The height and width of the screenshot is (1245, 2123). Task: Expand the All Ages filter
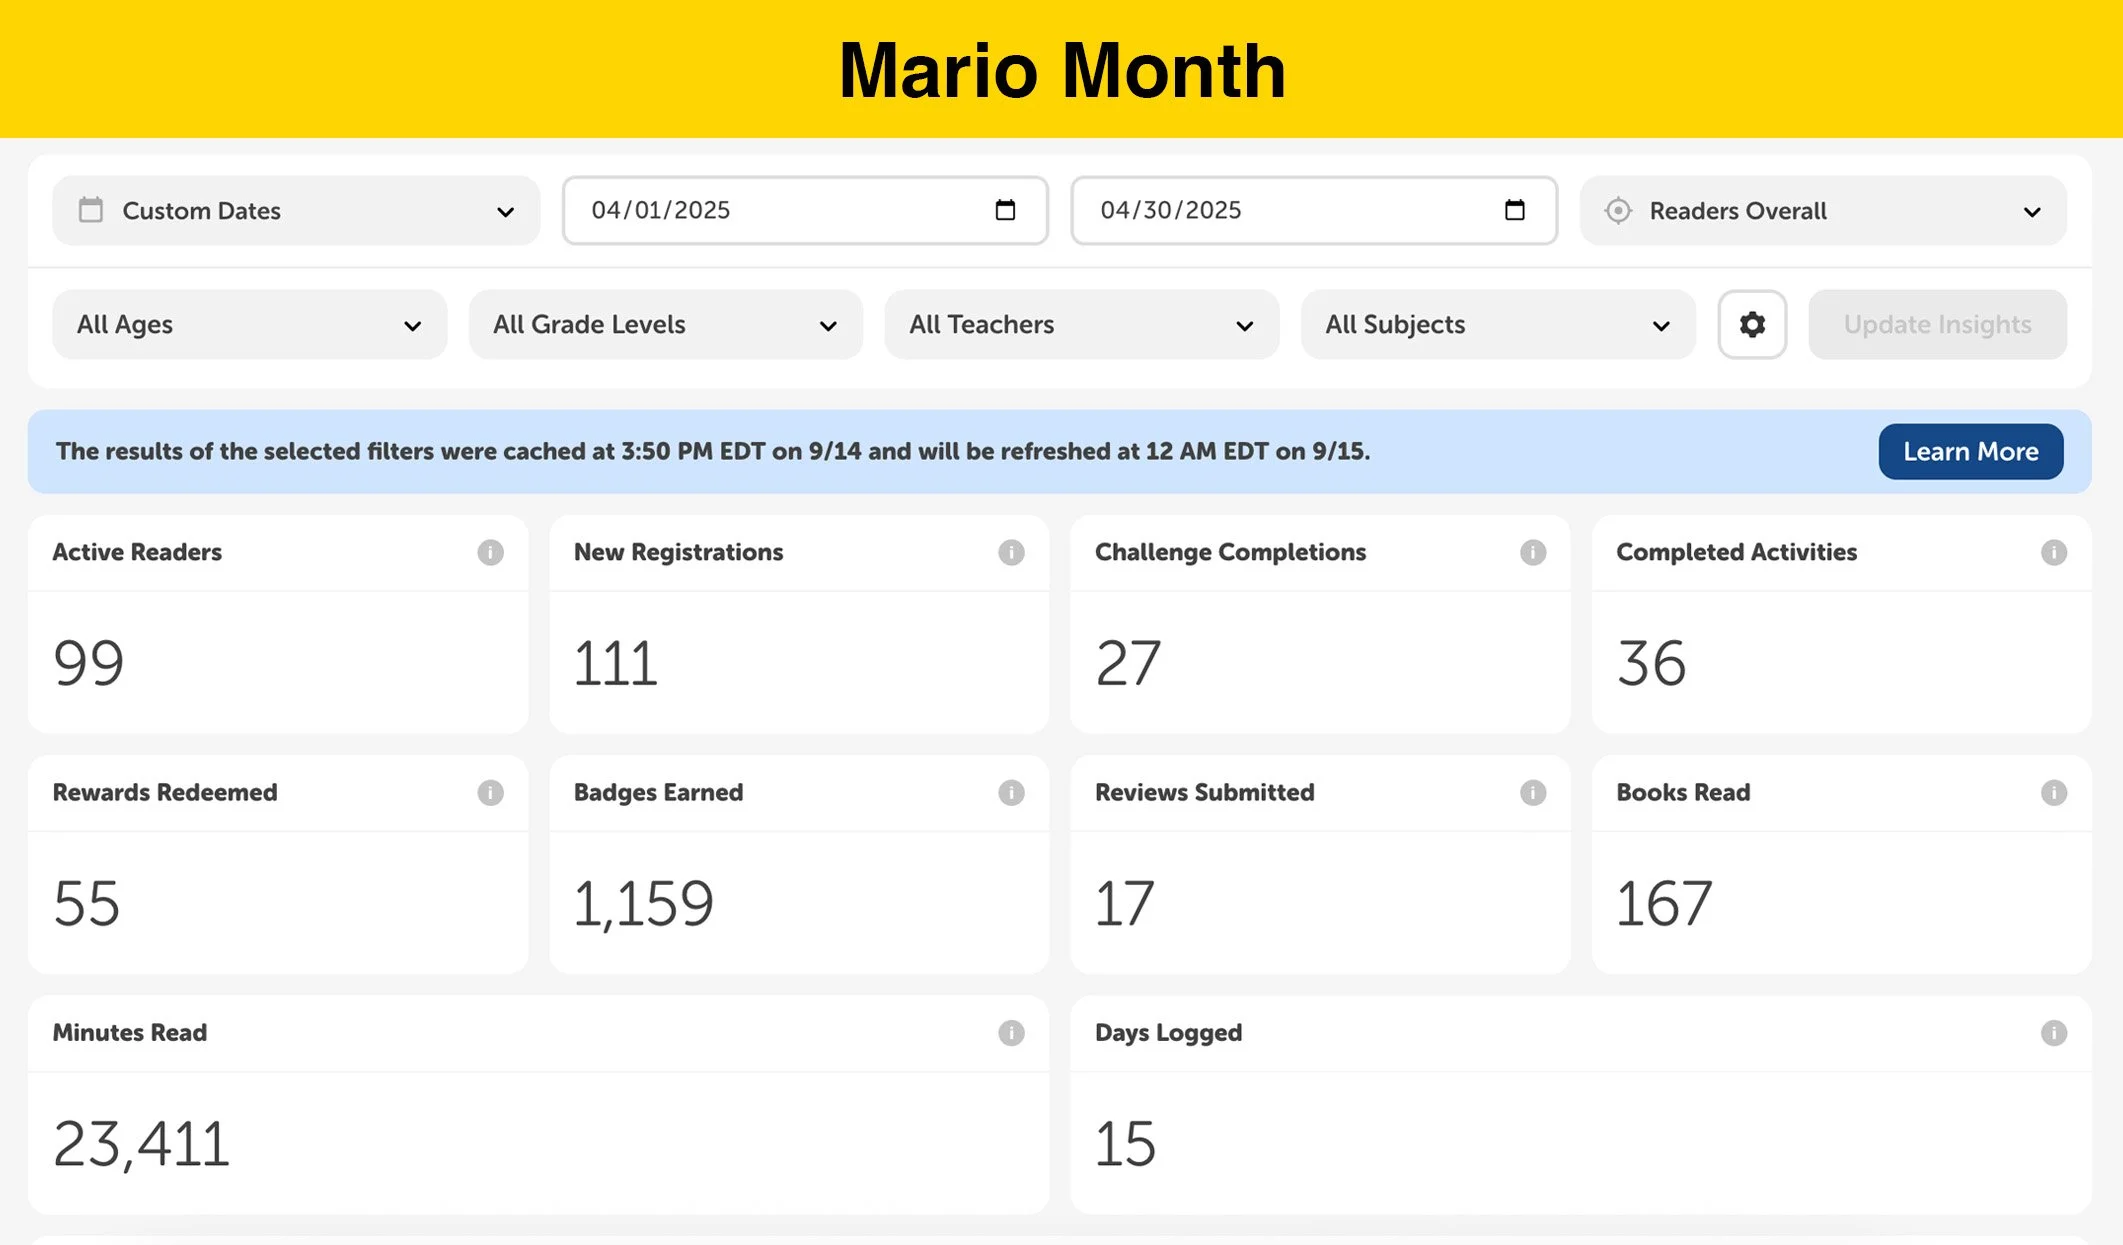pos(249,324)
